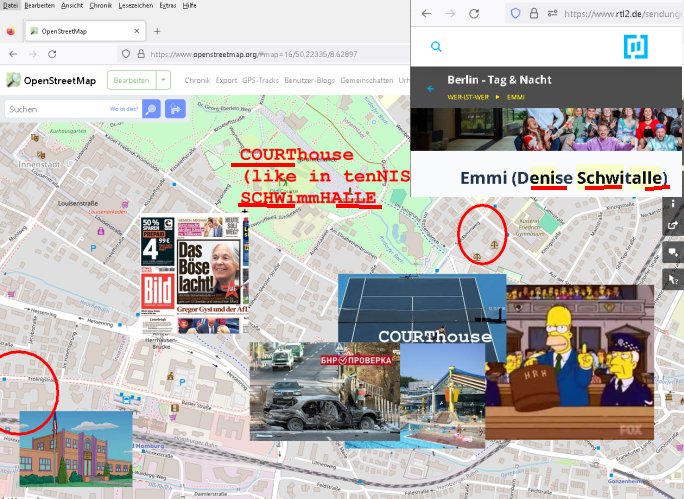684x499 pixels.
Task: Click the 'Wo ist dies?' link
Action: [124, 109]
